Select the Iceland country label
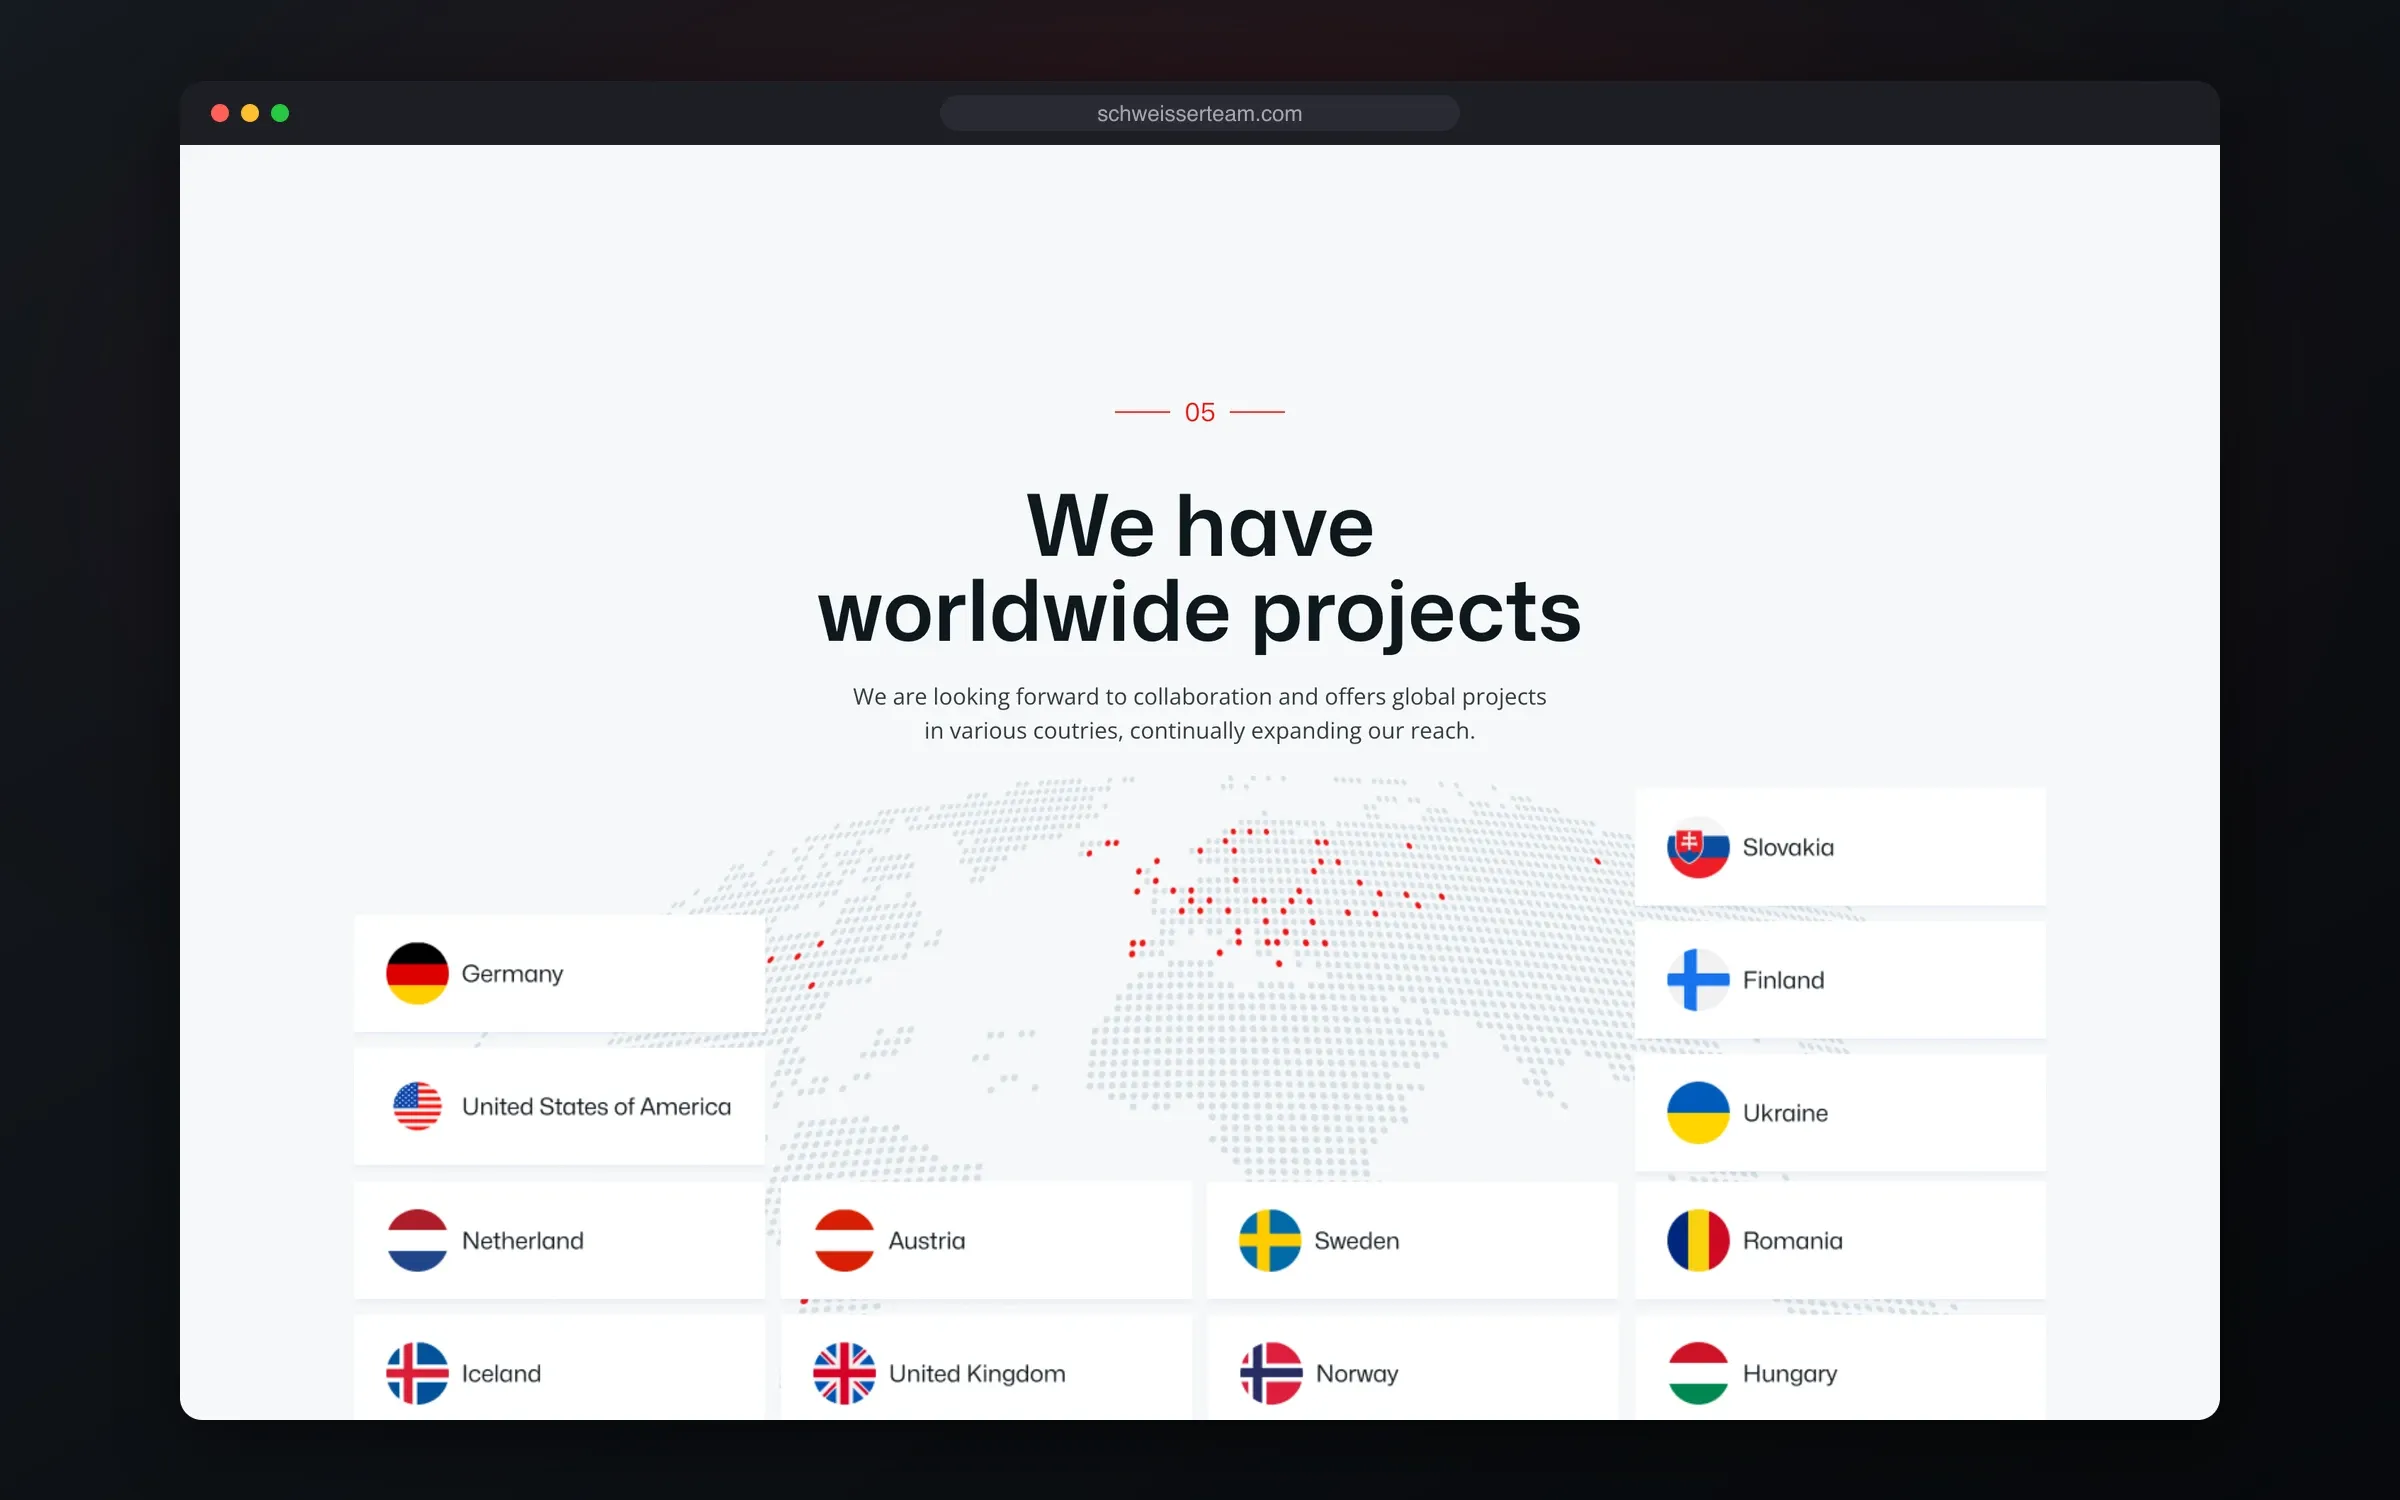2400x1500 pixels. pos(501,1373)
